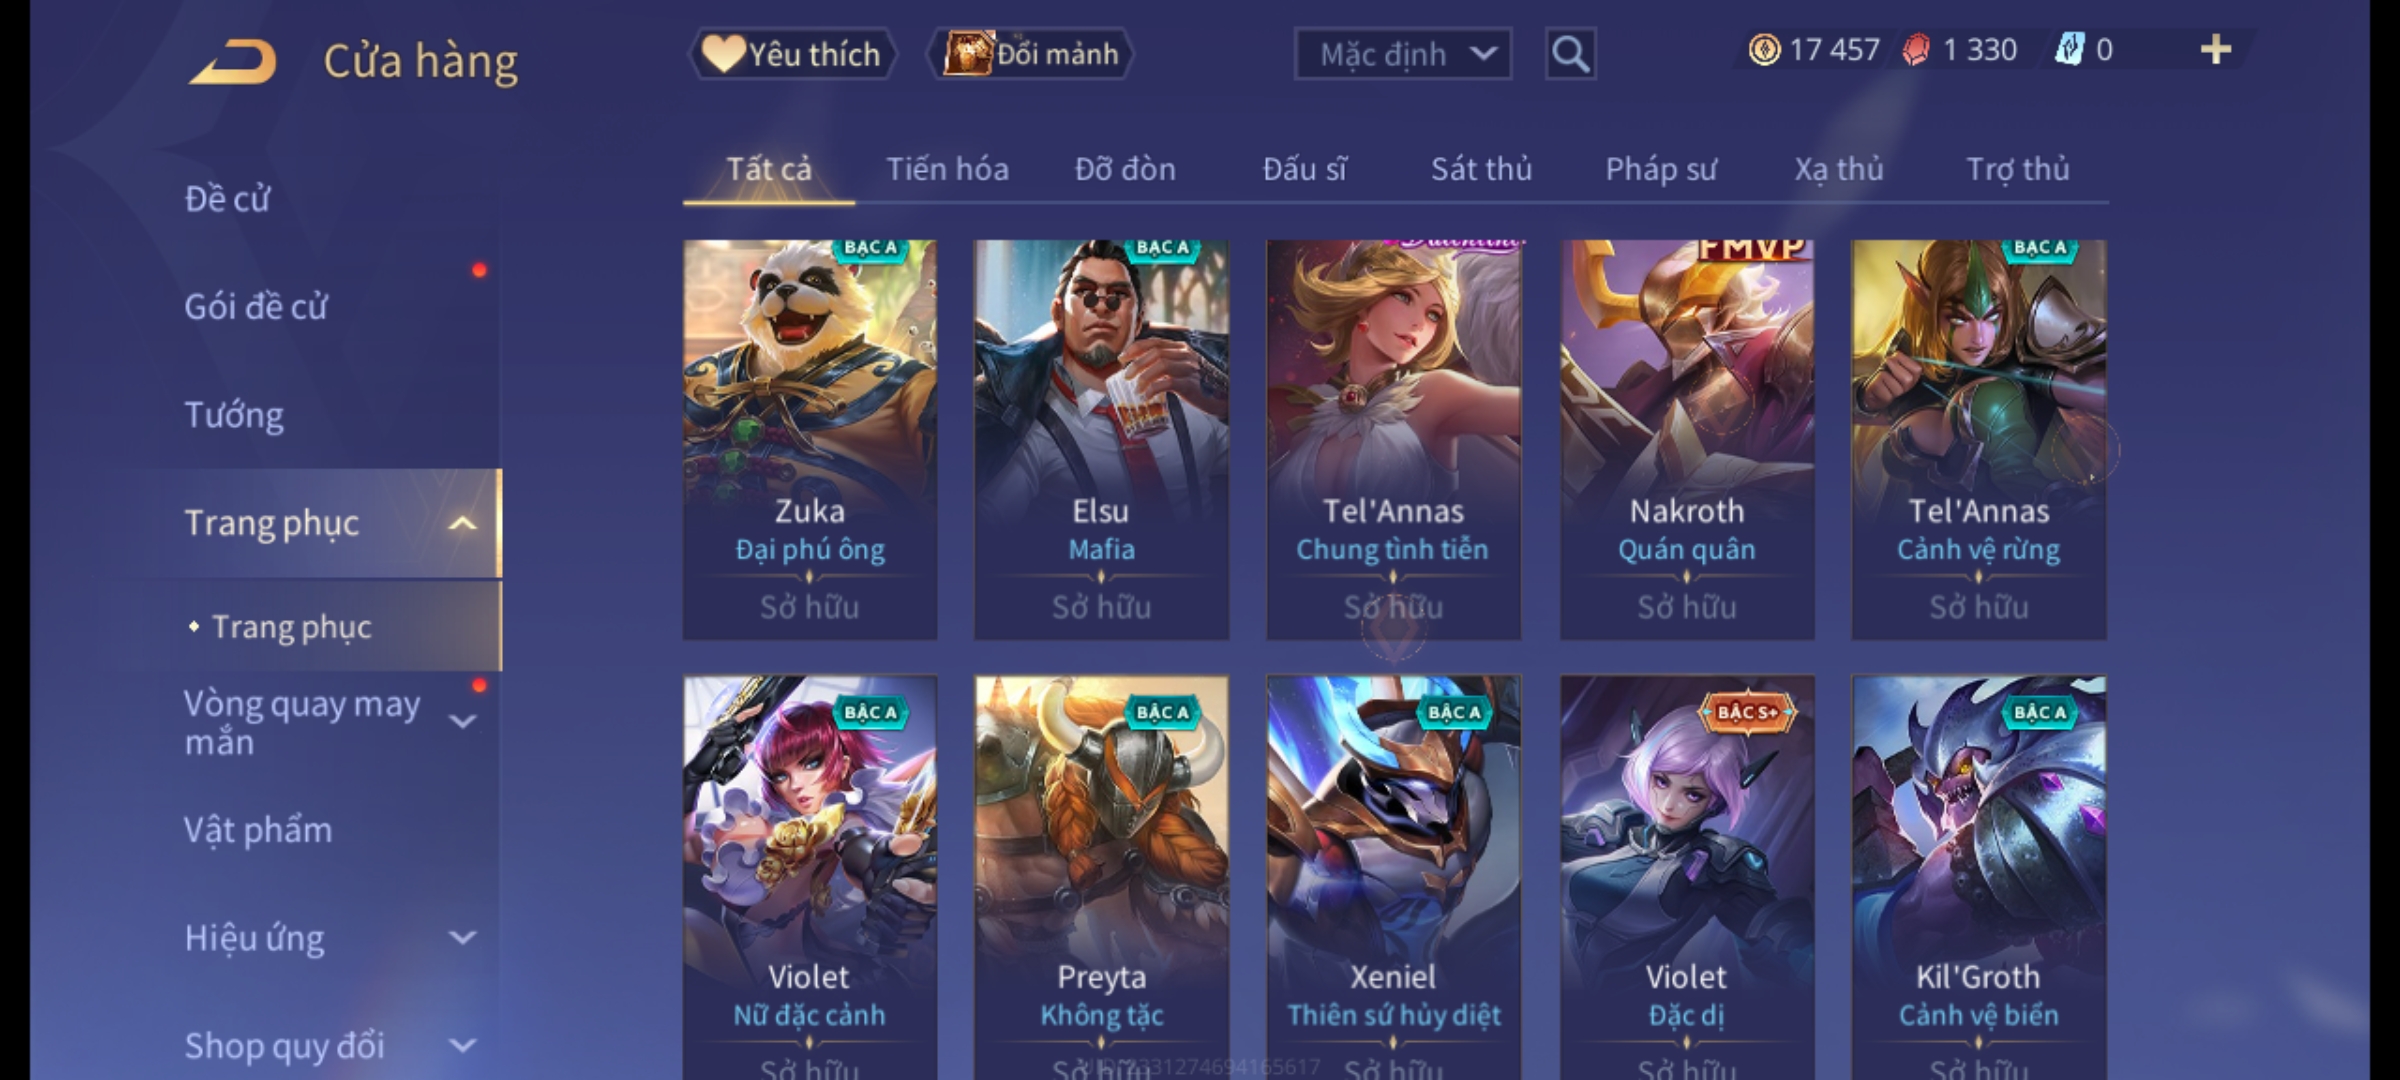The image size is (2400, 1080).
Task: Tap the plus icon to add currency
Action: [2216, 50]
